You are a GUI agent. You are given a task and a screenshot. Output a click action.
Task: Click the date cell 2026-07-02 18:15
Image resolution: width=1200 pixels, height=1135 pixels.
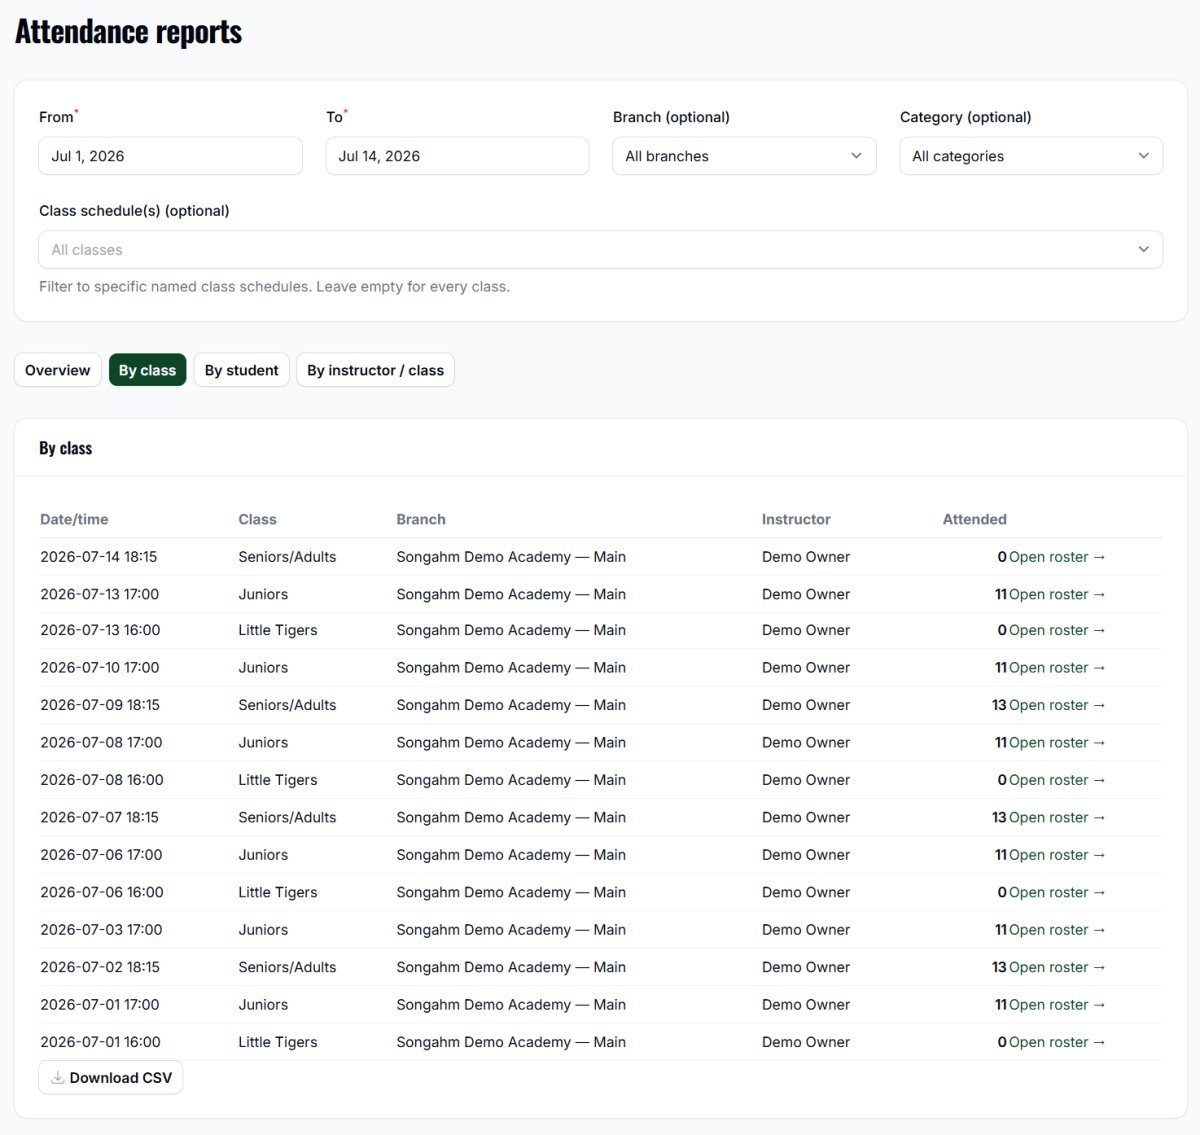pyautogui.click(x=100, y=967)
